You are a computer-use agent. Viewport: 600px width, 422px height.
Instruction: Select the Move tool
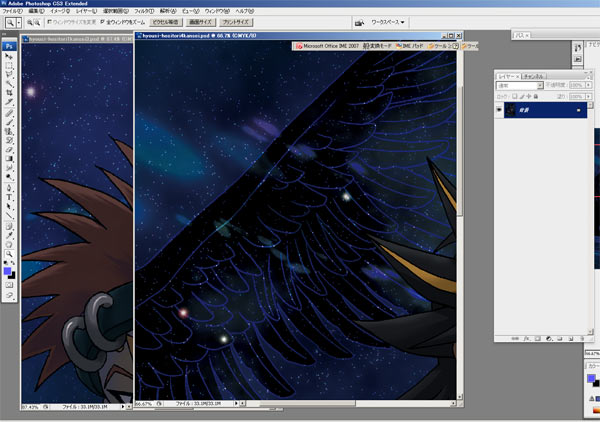(x=9, y=56)
